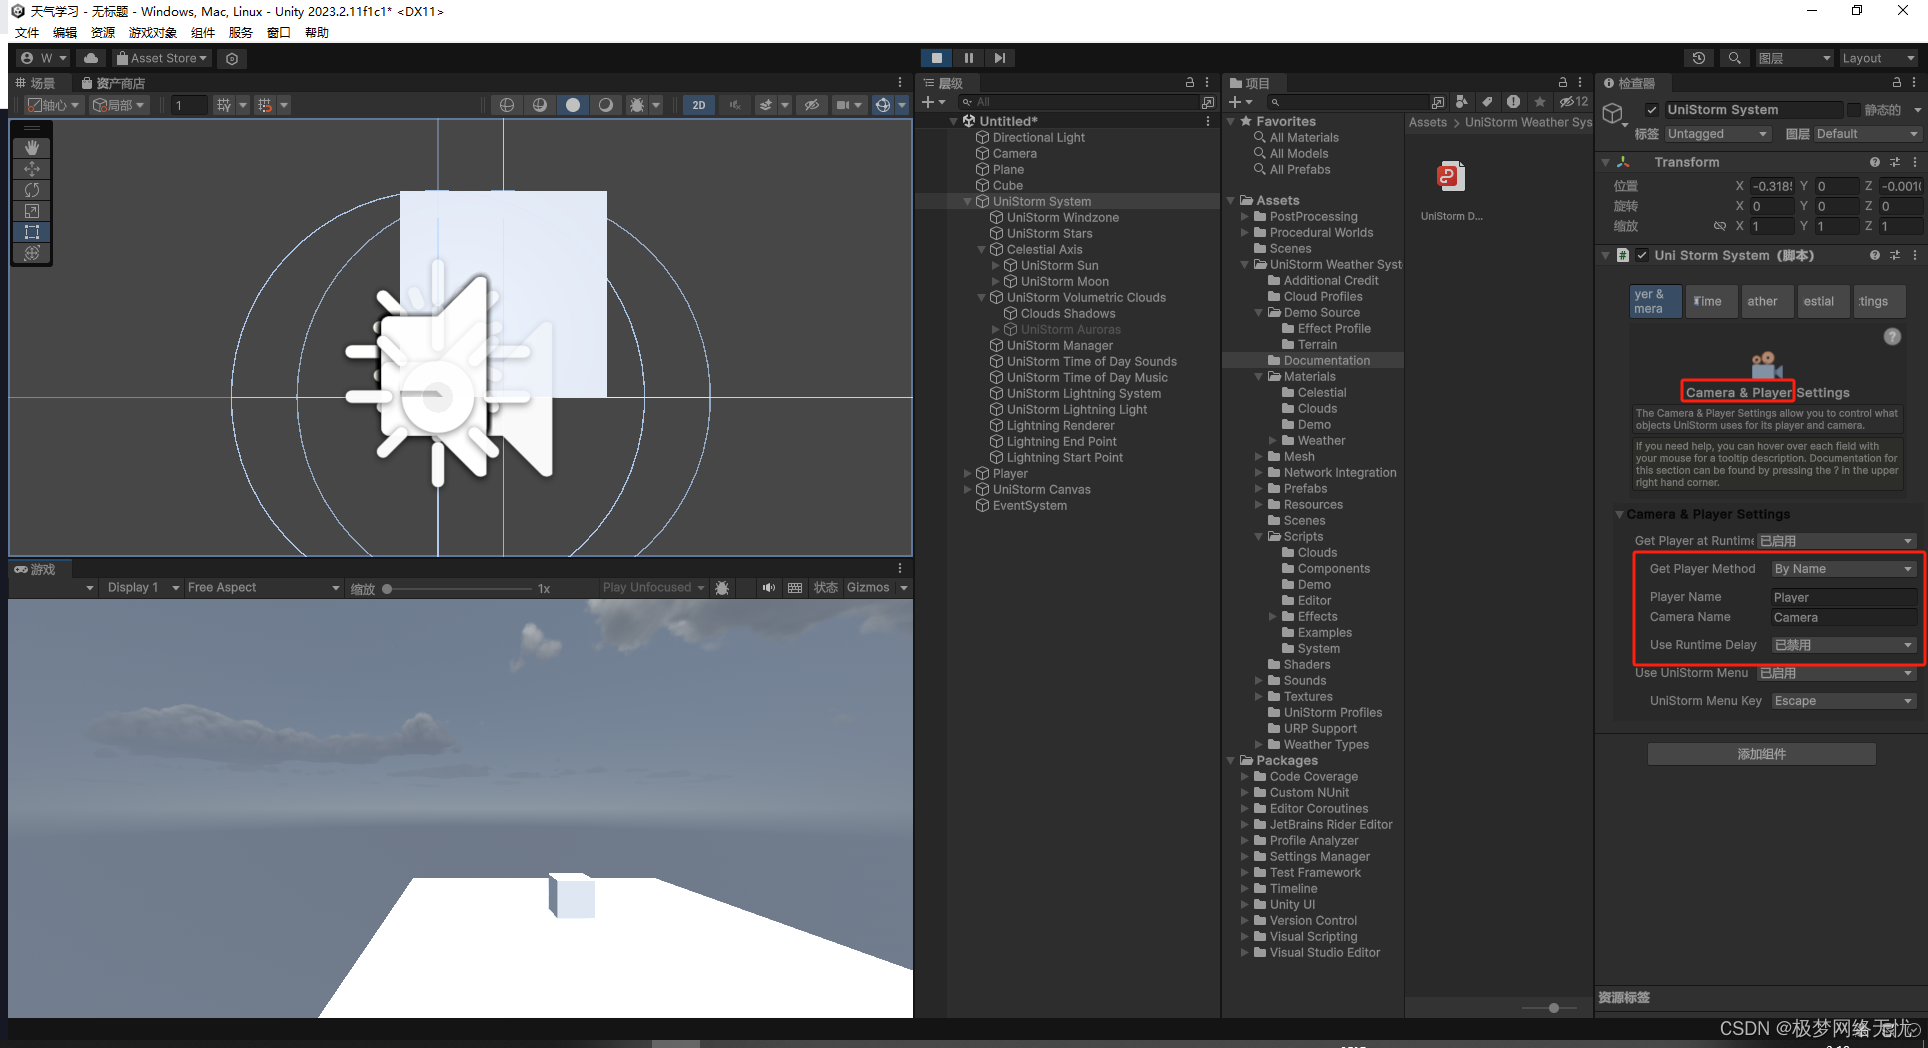Open the Undo History clock icon
The width and height of the screenshot is (1928, 1048).
1699,58
